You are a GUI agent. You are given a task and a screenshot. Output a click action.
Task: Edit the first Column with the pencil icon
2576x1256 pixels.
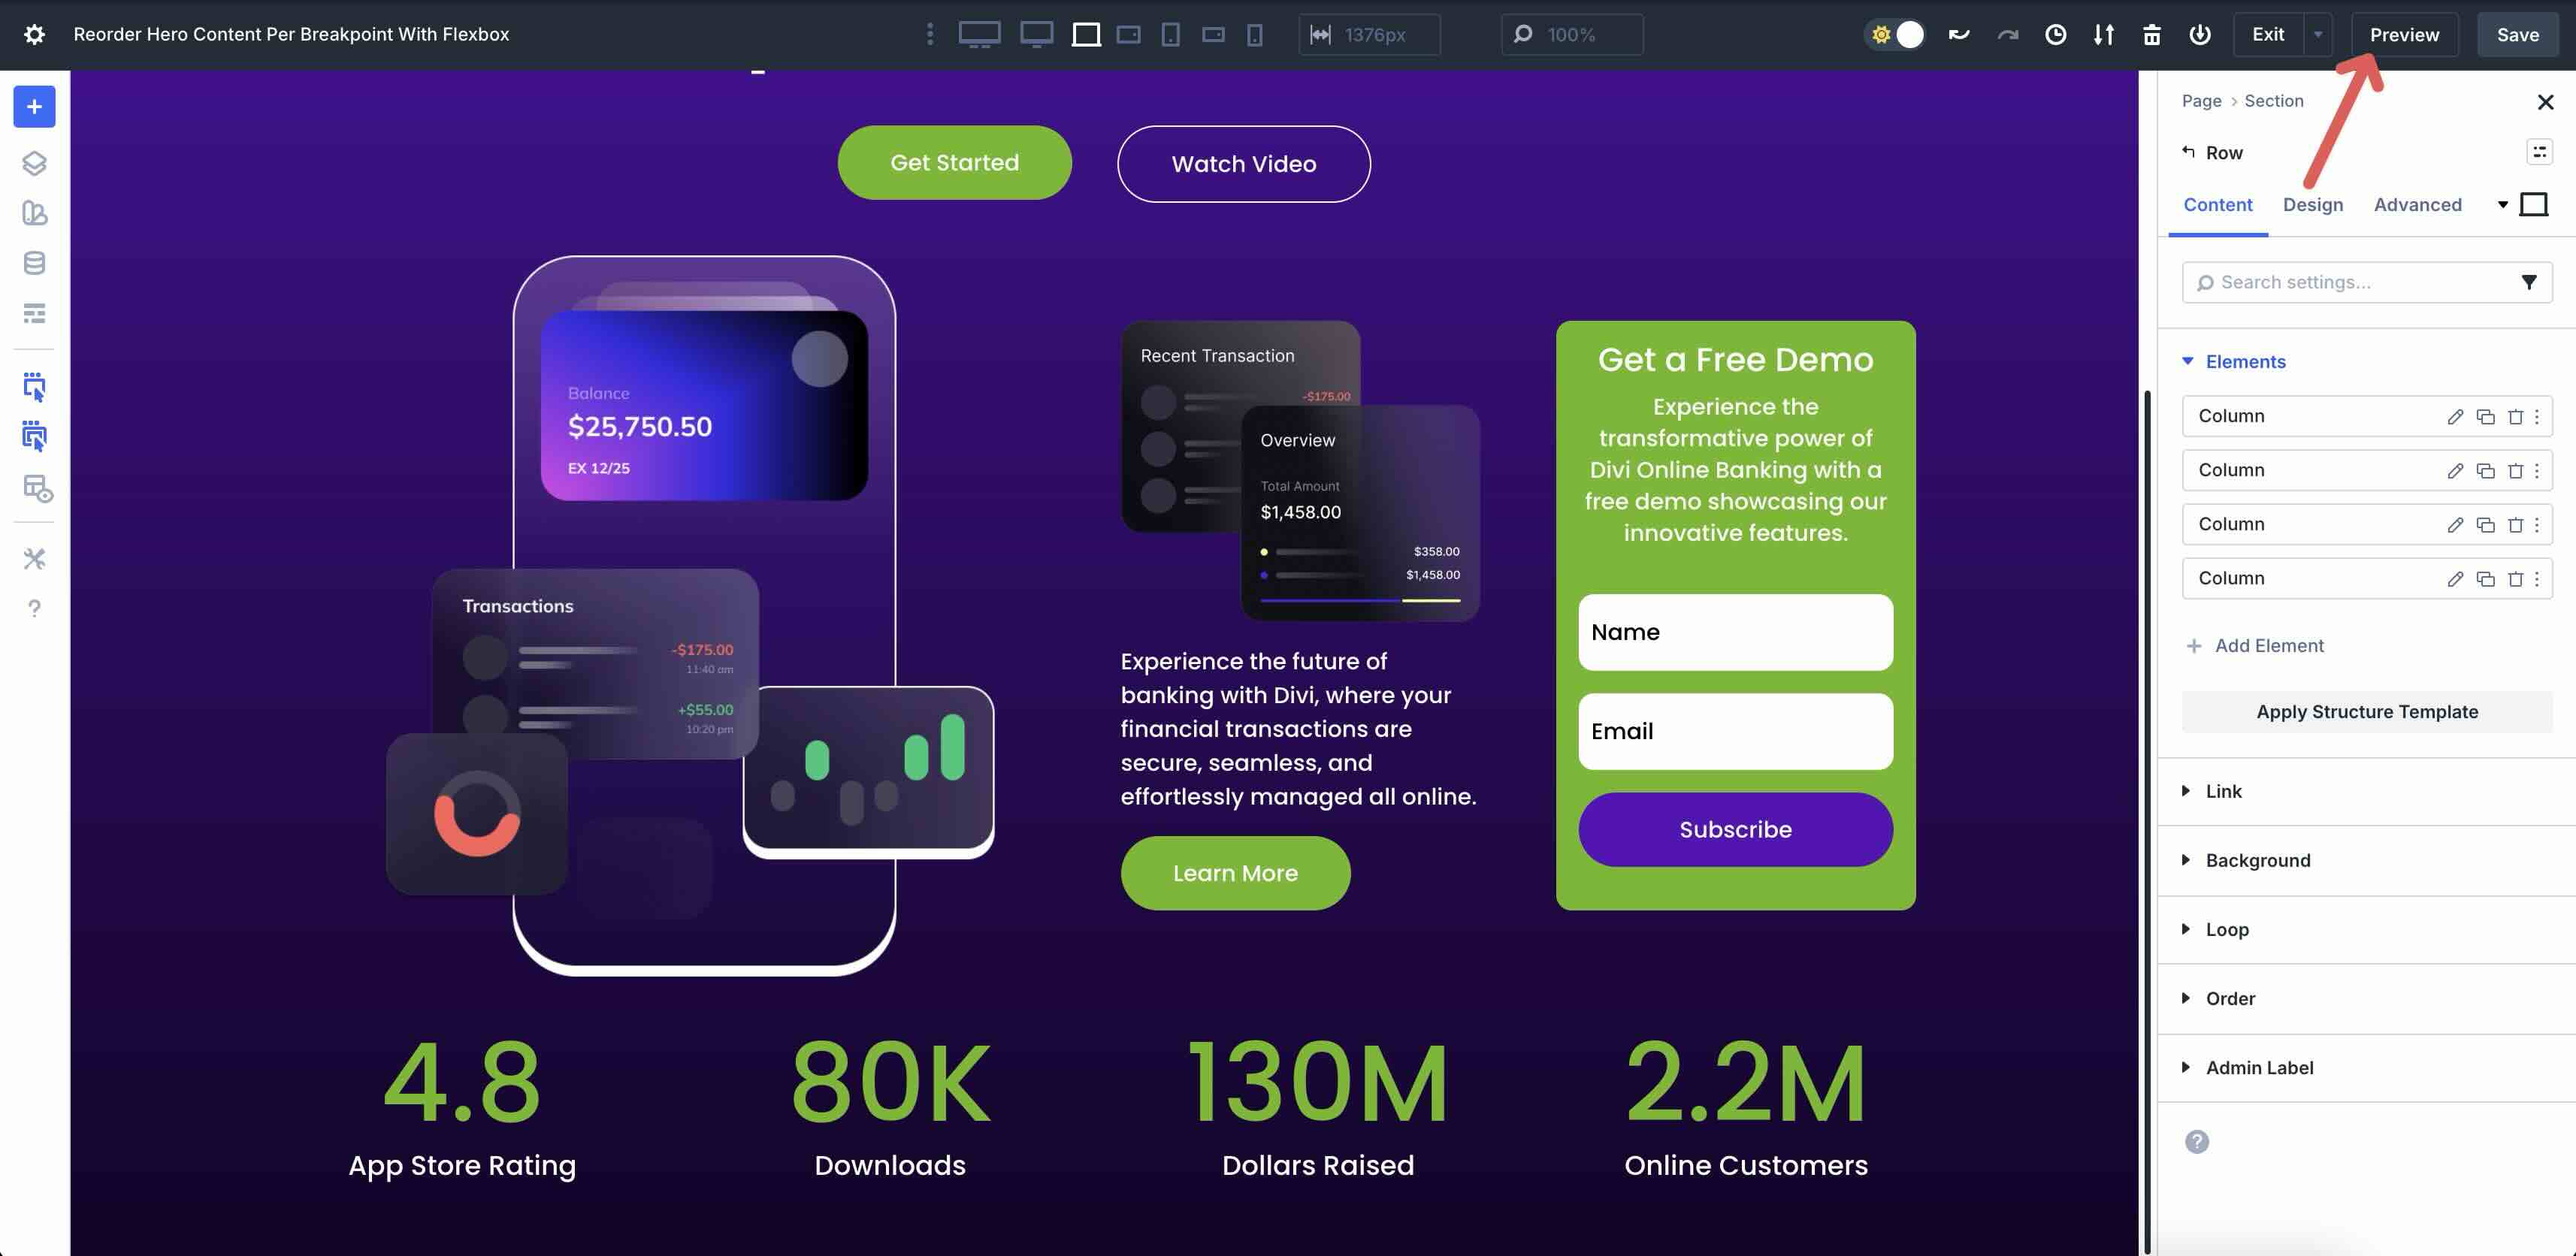click(x=2456, y=416)
